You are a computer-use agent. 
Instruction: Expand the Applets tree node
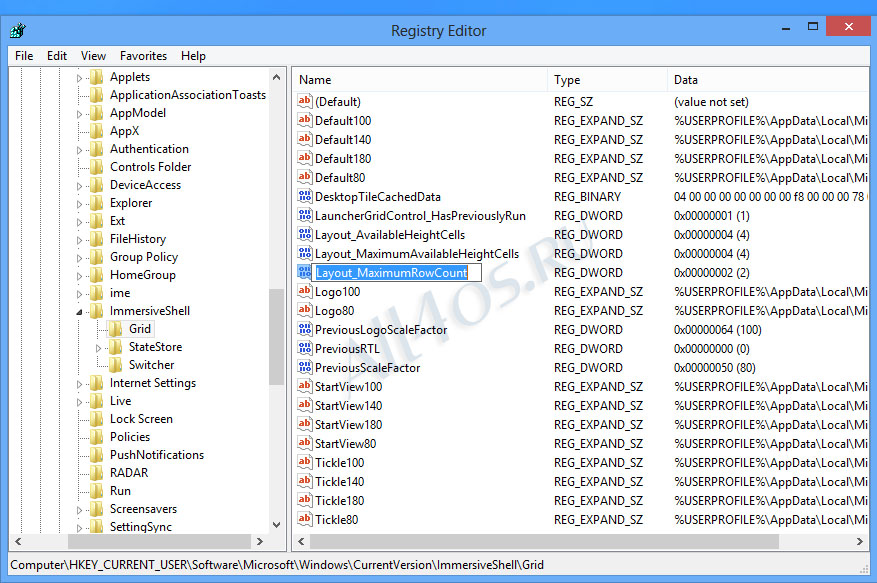79,78
